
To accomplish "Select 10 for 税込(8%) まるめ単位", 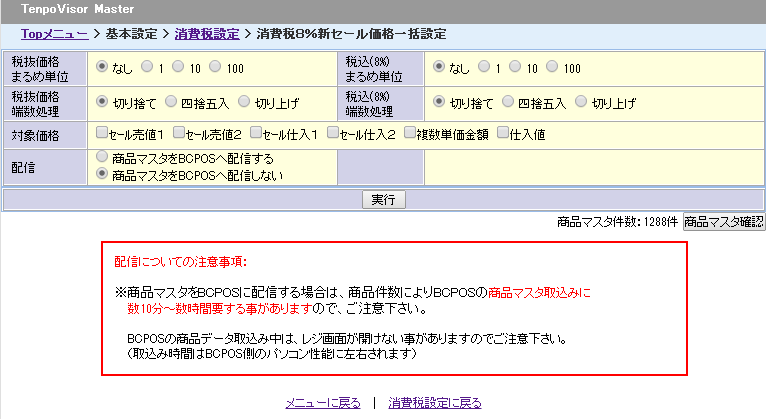I will [515, 66].
